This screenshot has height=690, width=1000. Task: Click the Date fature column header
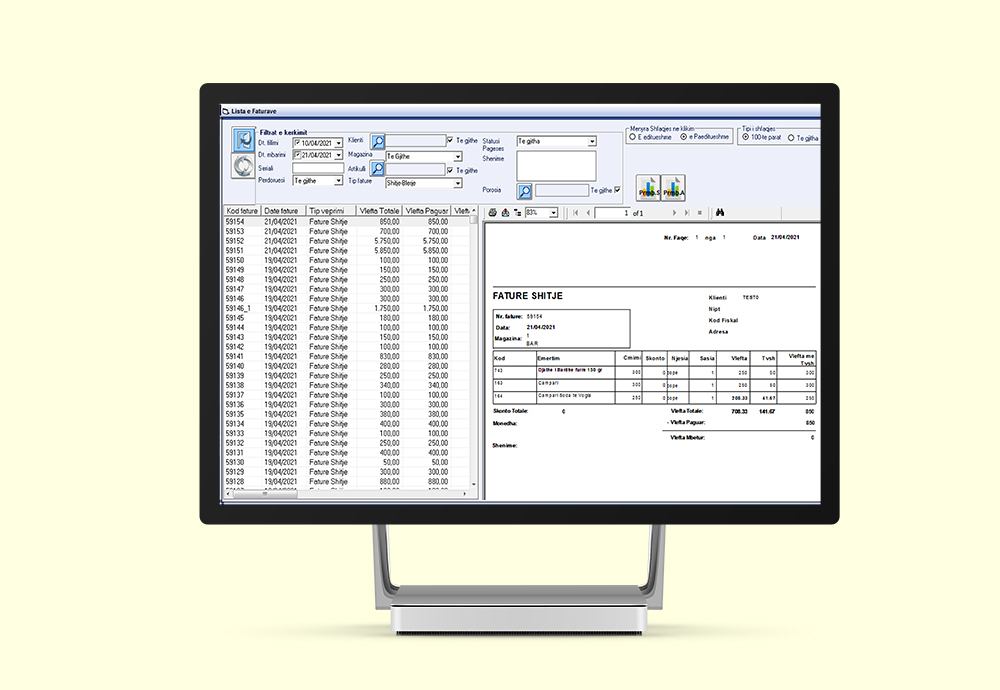[283, 211]
